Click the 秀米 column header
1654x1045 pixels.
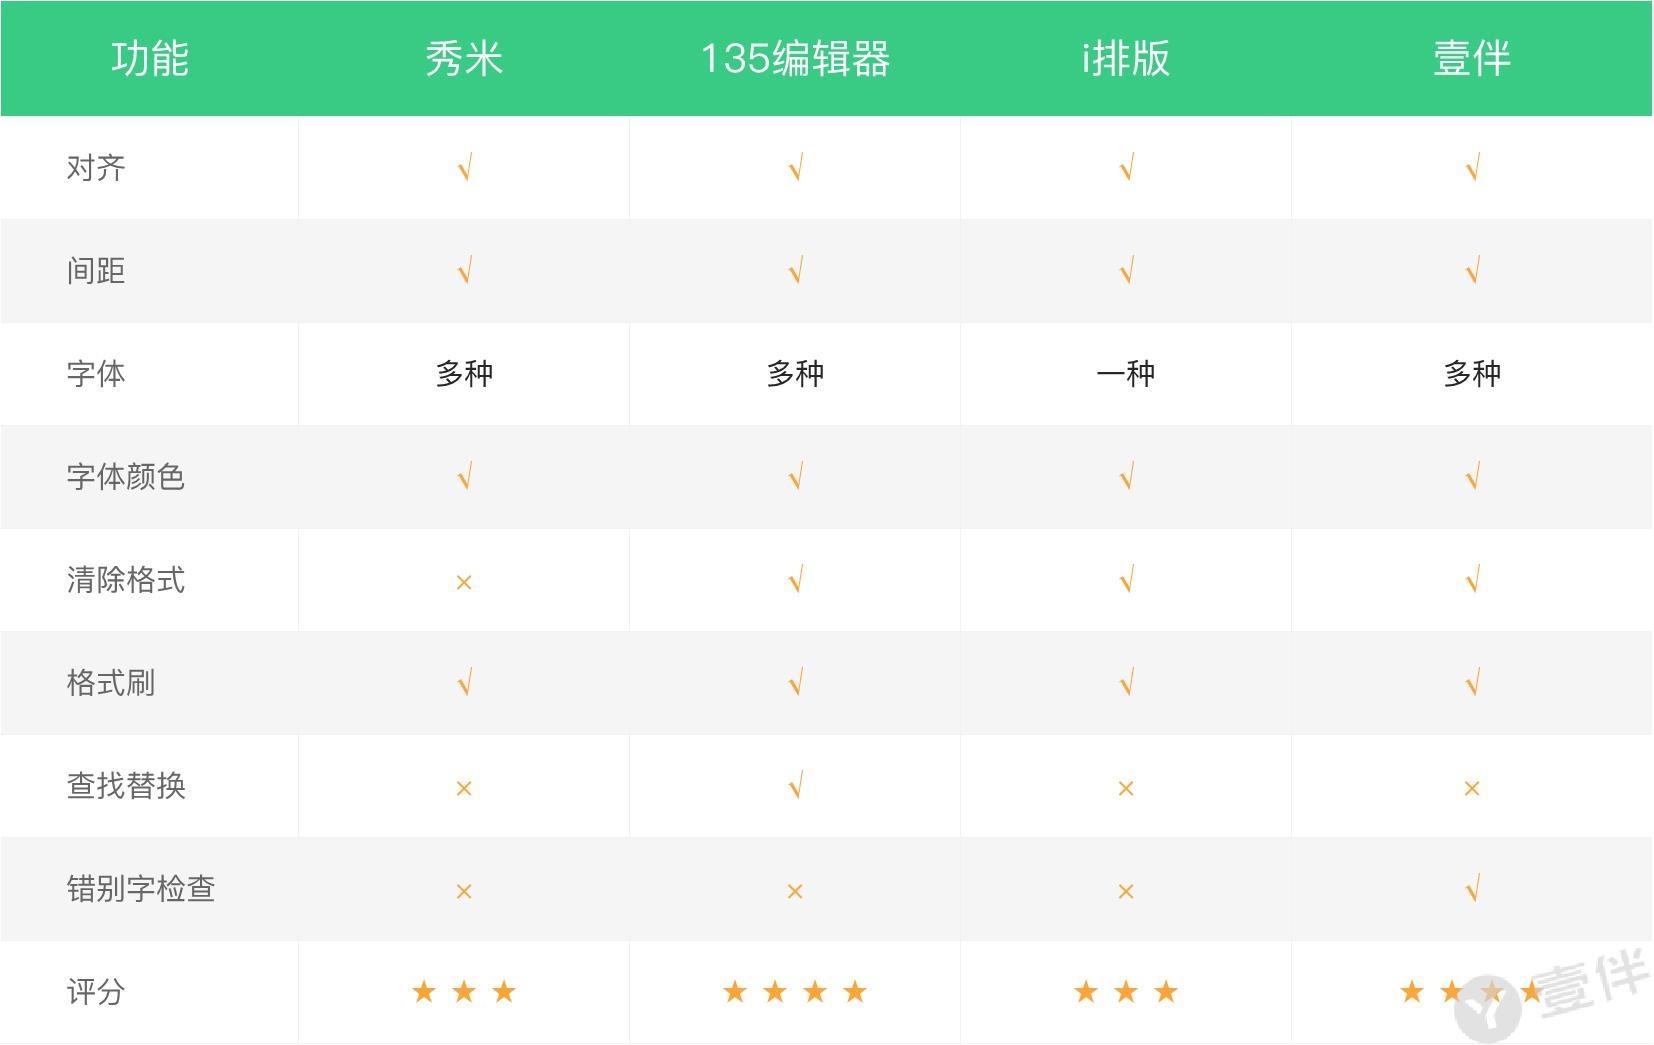click(x=463, y=58)
